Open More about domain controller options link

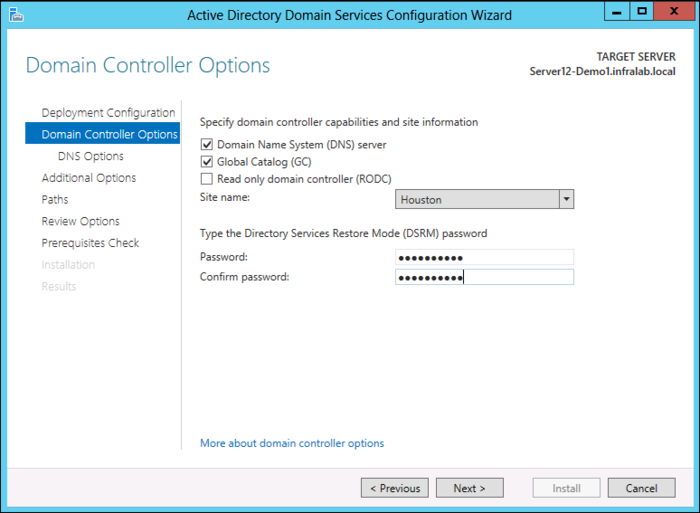coord(292,443)
